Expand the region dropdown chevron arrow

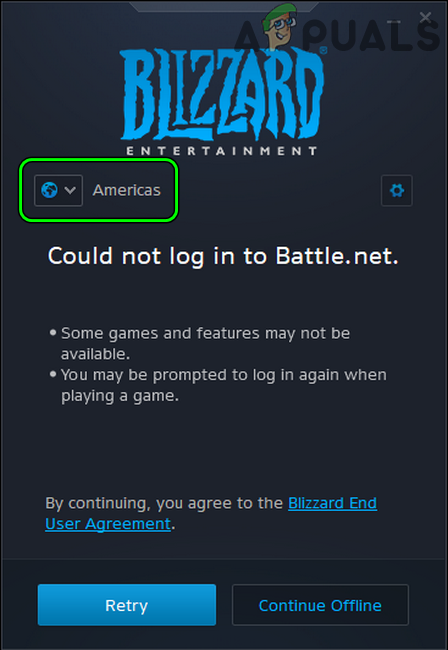70,190
